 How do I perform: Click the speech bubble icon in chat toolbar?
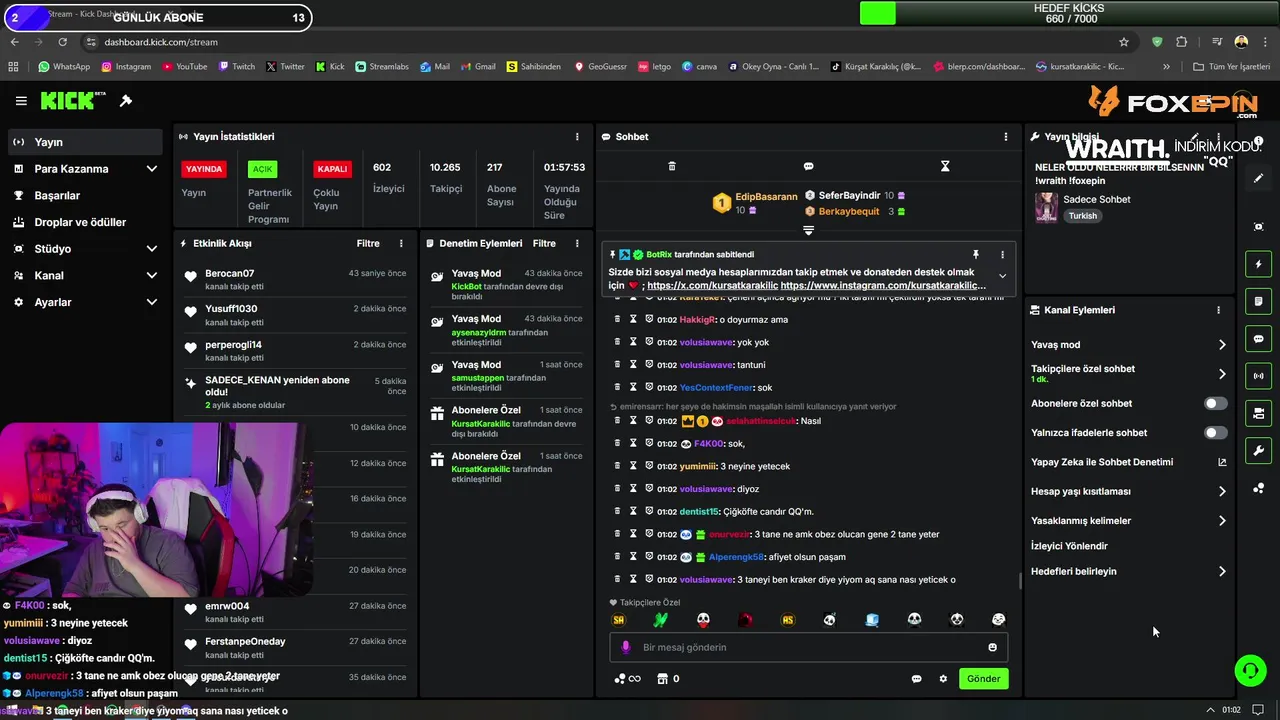[808, 166]
